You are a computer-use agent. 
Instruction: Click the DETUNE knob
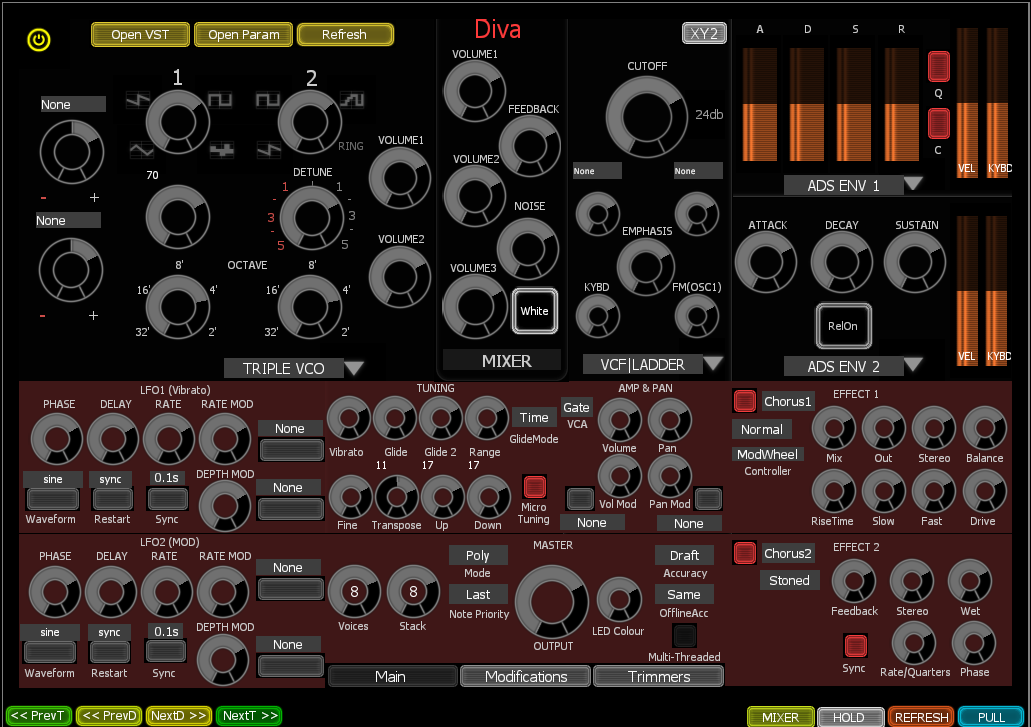pyautogui.click(x=311, y=218)
